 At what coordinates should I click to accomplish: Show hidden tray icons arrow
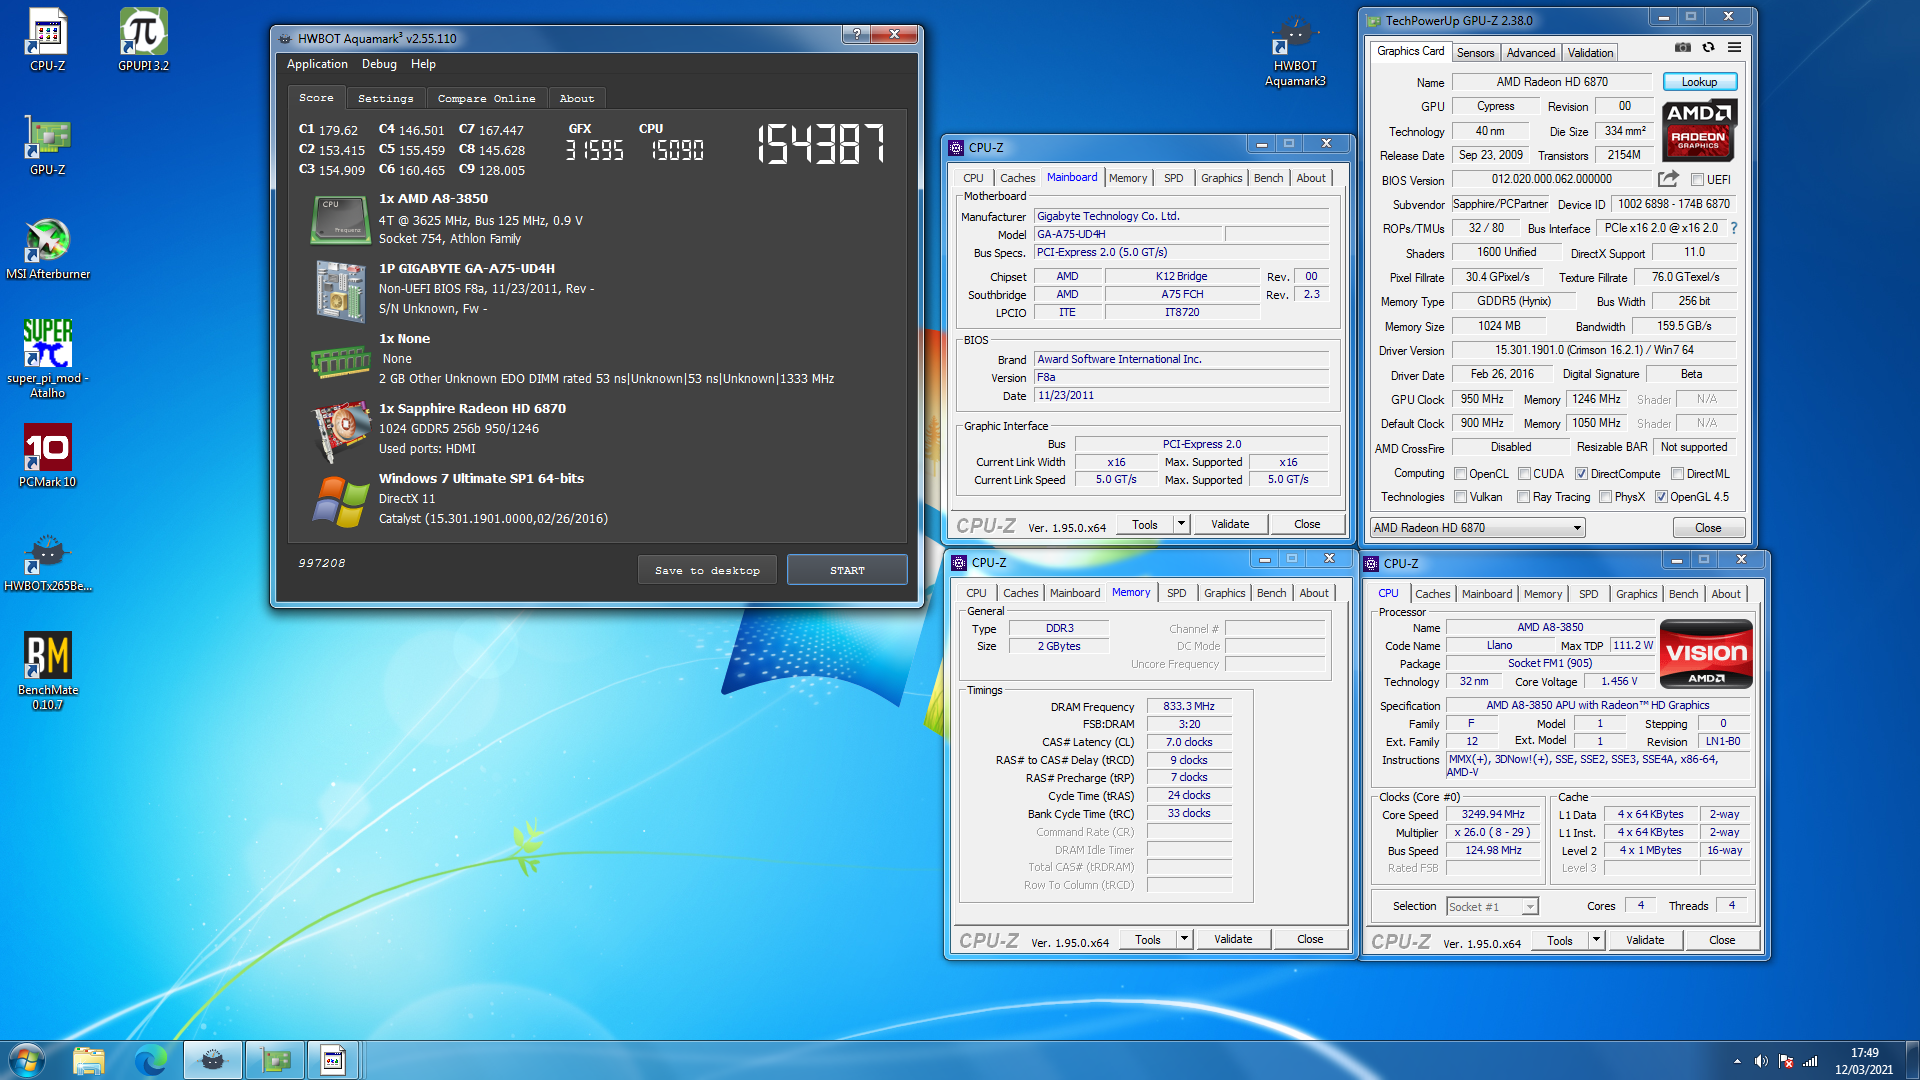[1737, 1061]
